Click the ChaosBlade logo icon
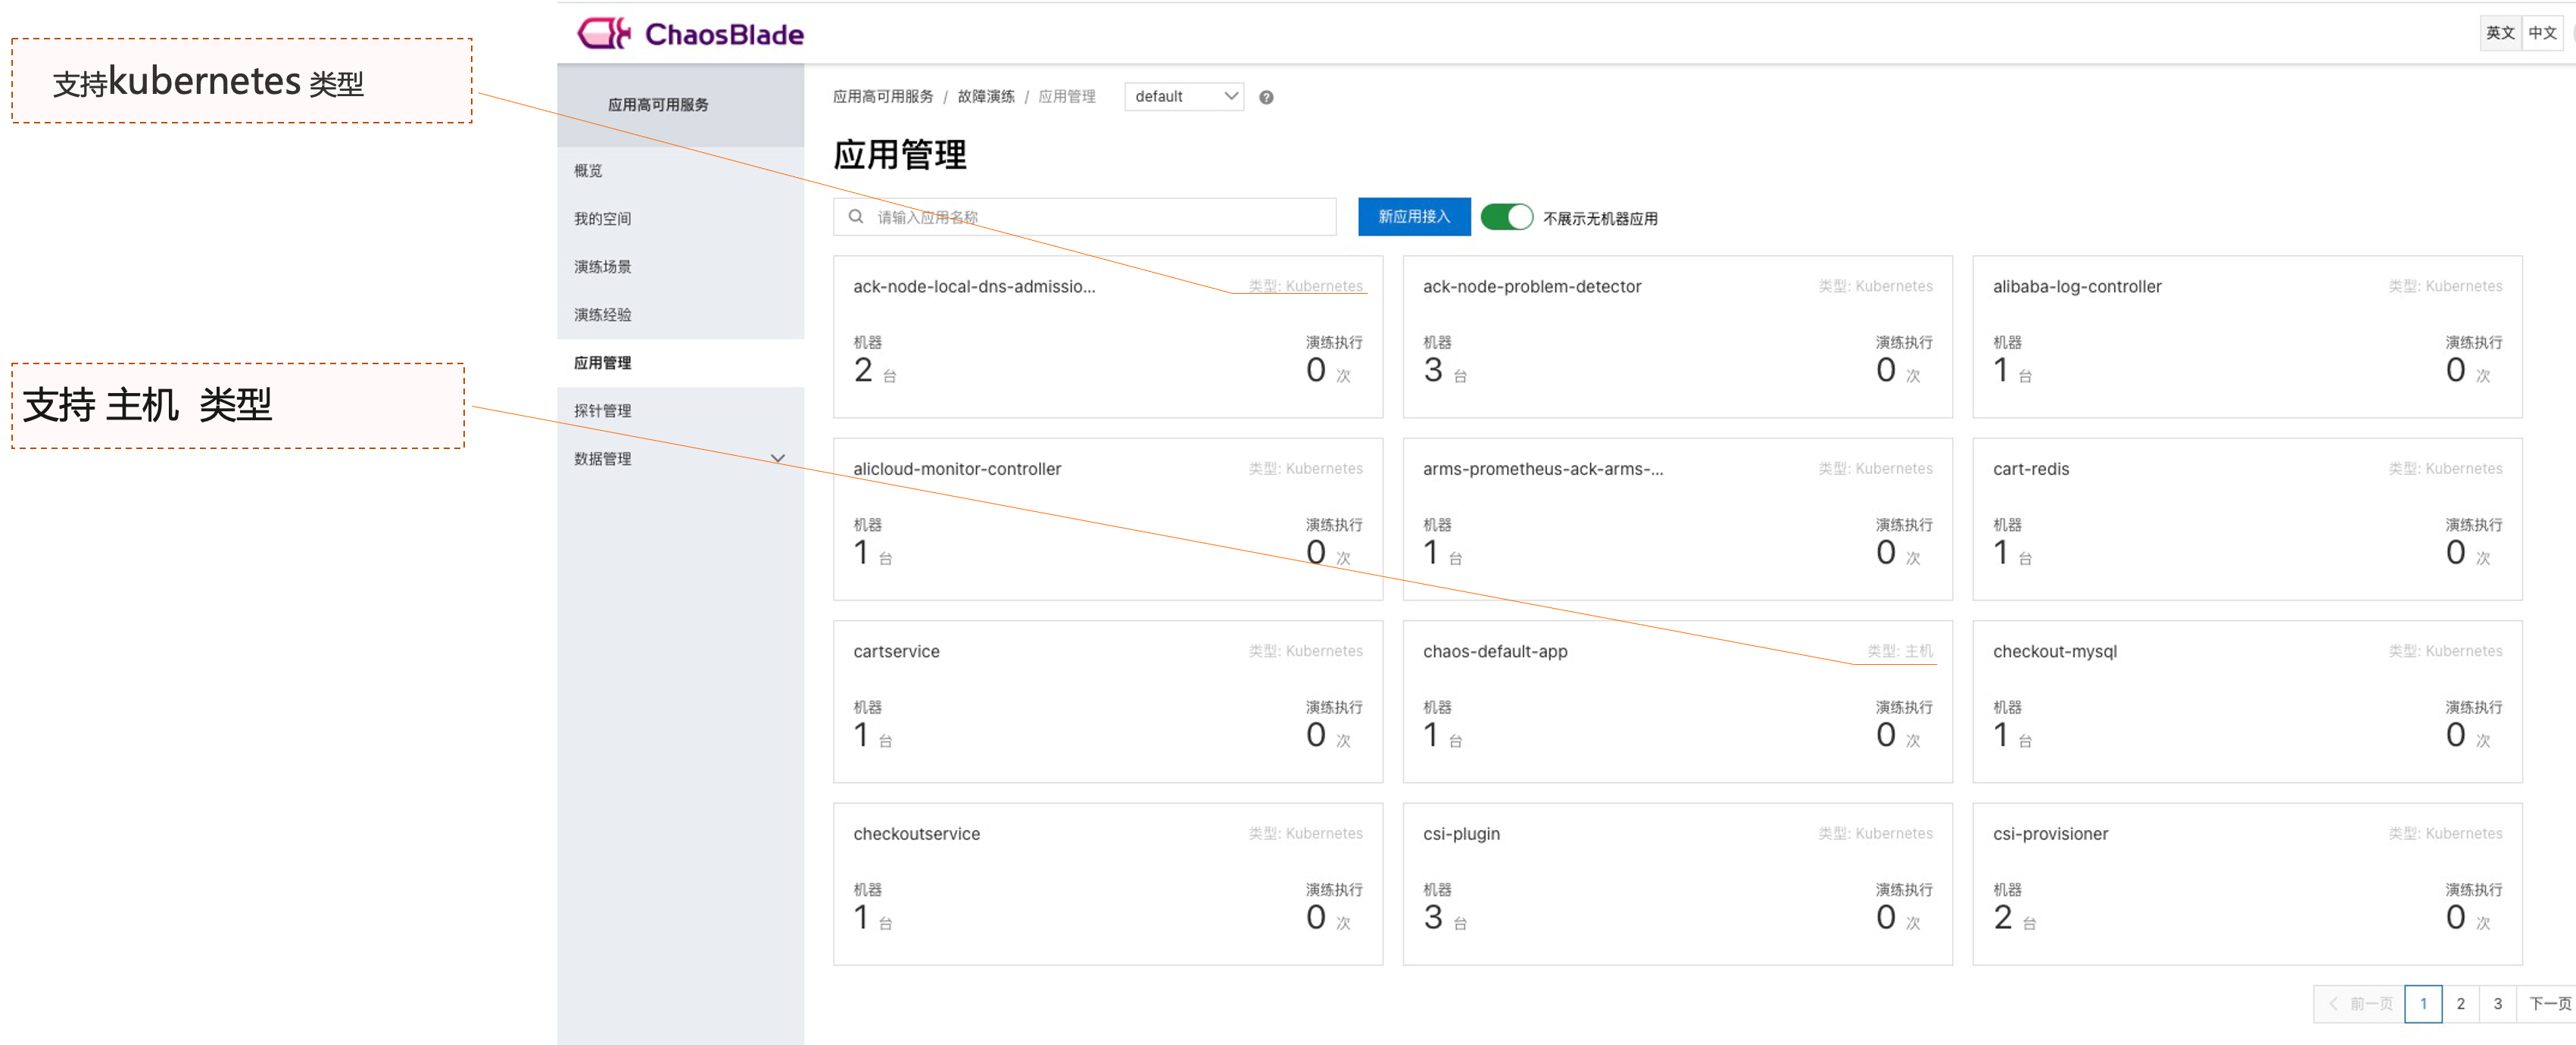Viewport: 2576px width, 1045px height. [604, 34]
